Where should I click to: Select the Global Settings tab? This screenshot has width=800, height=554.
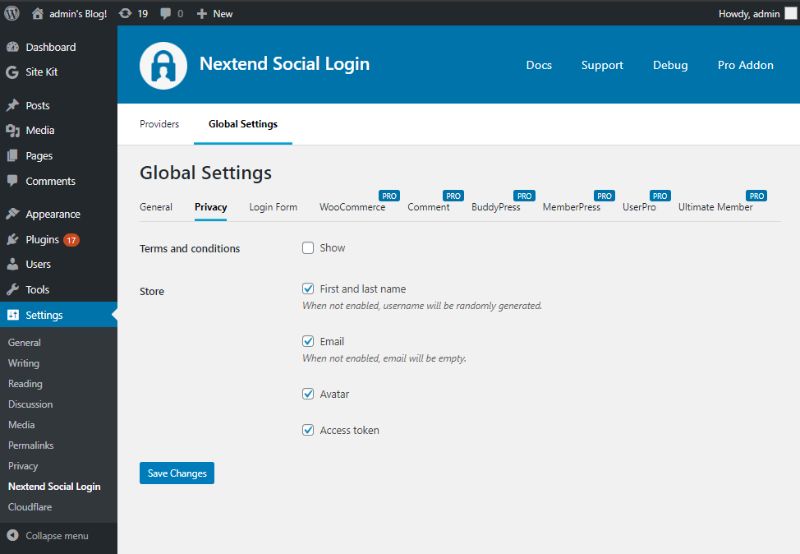pos(243,124)
